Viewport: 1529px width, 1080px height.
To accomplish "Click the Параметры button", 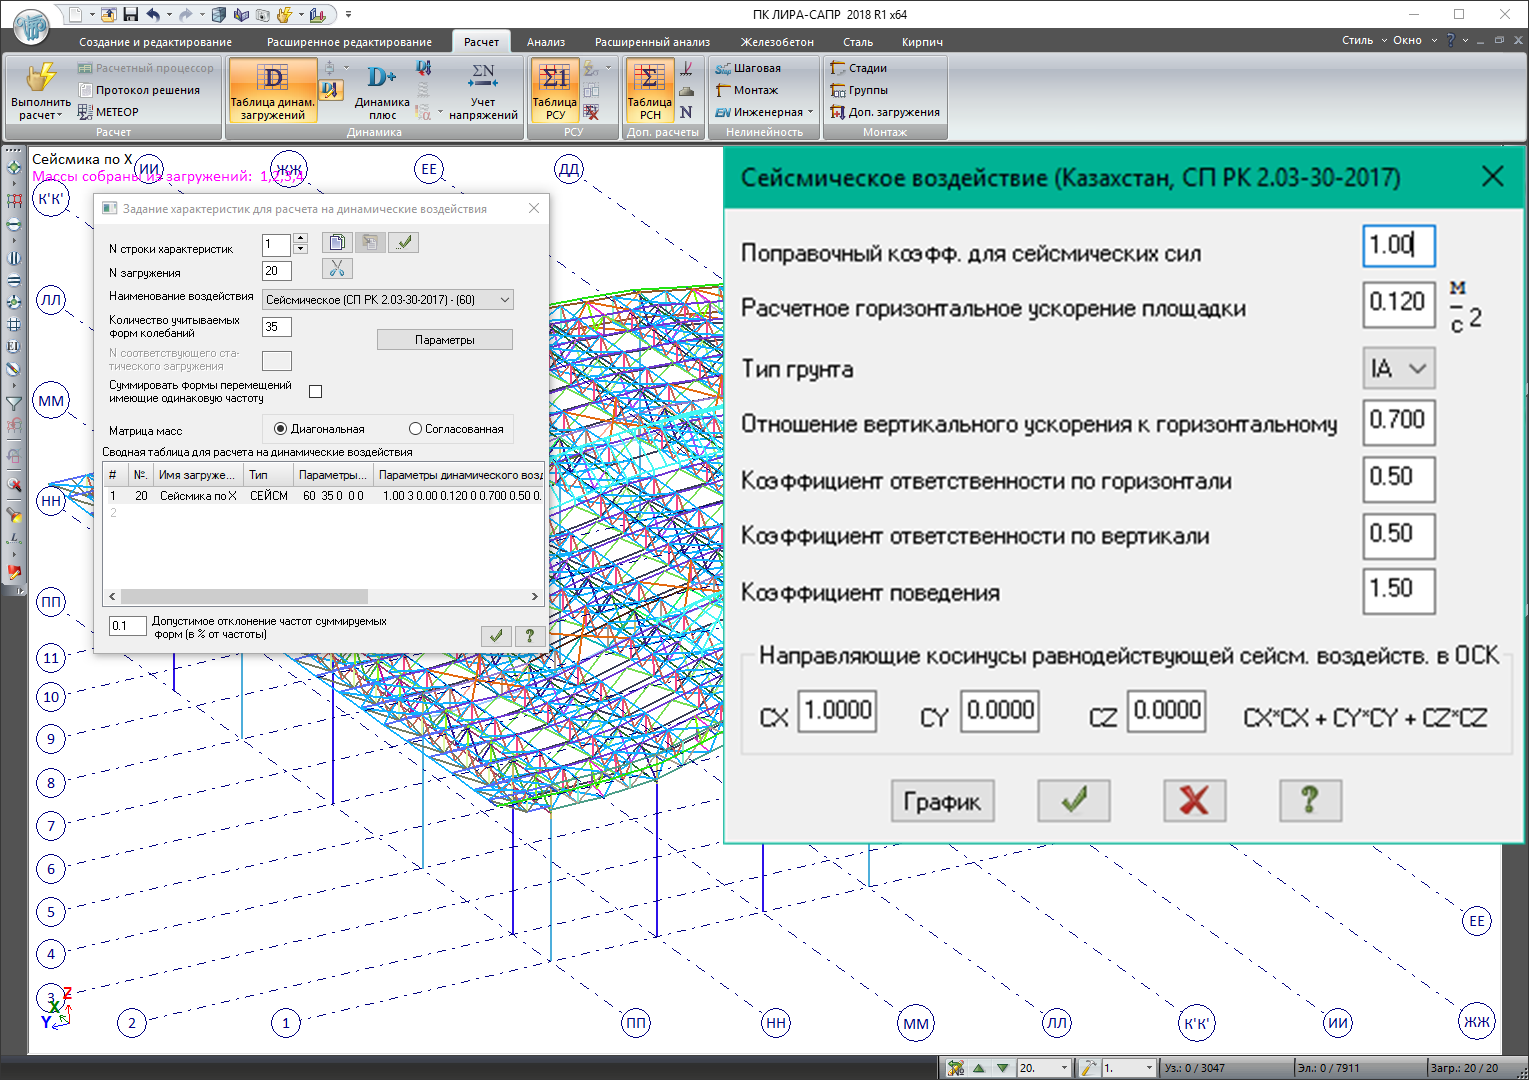I will (x=445, y=340).
